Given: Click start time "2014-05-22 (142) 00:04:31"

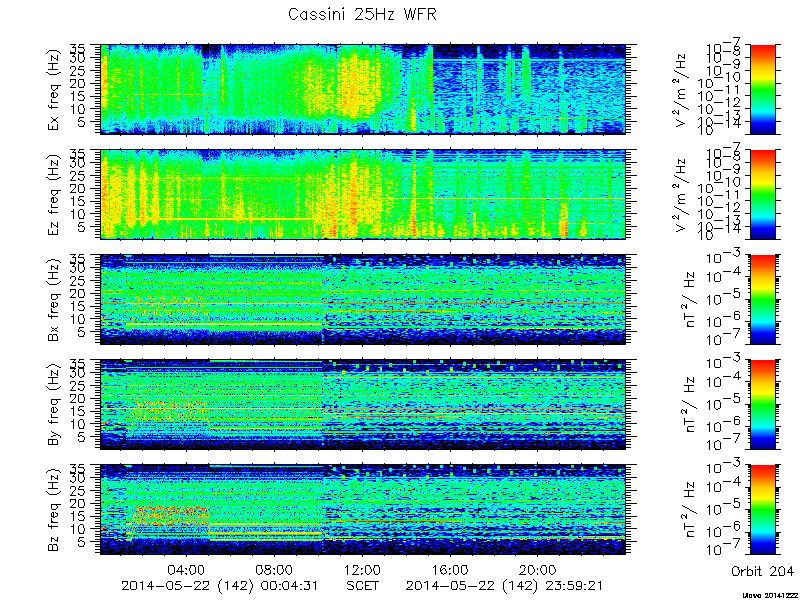Looking at the screenshot, I should tap(221, 585).
